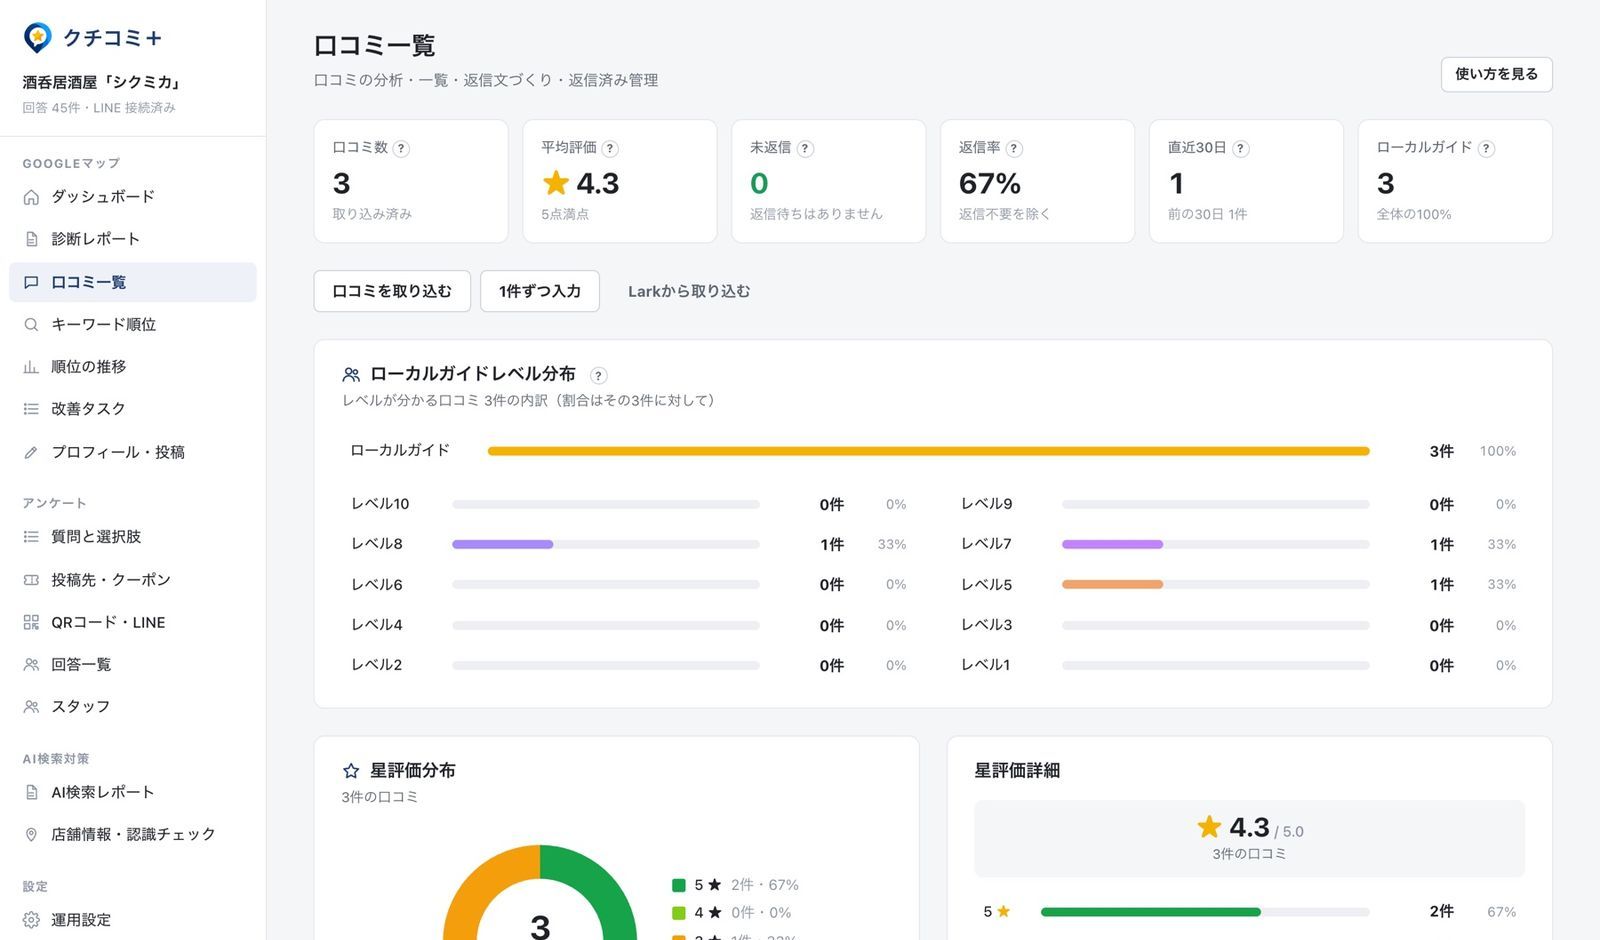Click the purple レベル8 progress bar
This screenshot has height=940, width=1600.
click(x=502, y=544)
